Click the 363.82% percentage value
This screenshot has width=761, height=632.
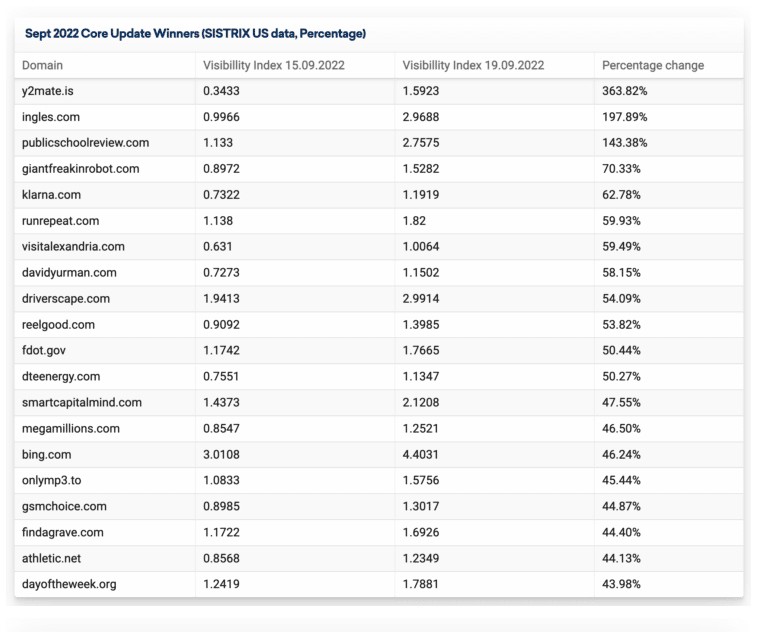tap(625, 91)
